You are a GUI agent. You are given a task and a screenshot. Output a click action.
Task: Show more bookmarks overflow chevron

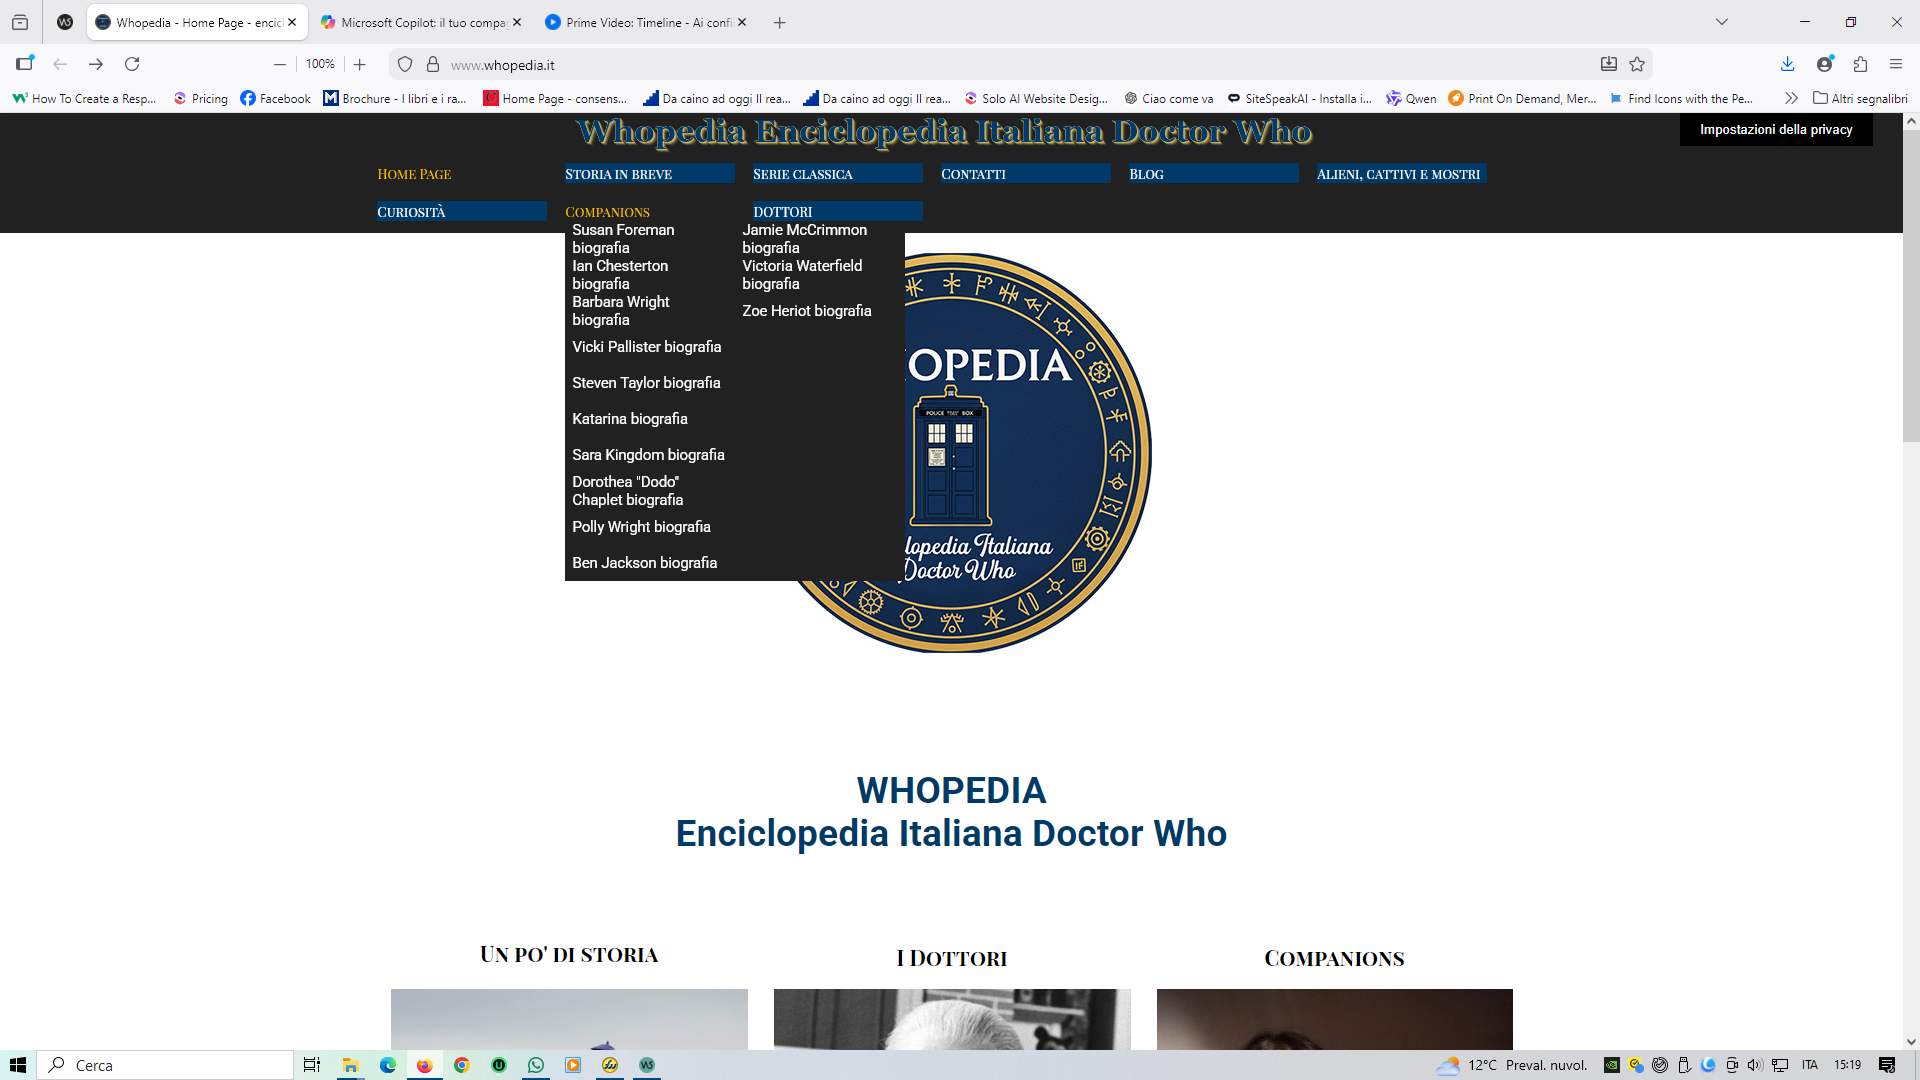1791,98
